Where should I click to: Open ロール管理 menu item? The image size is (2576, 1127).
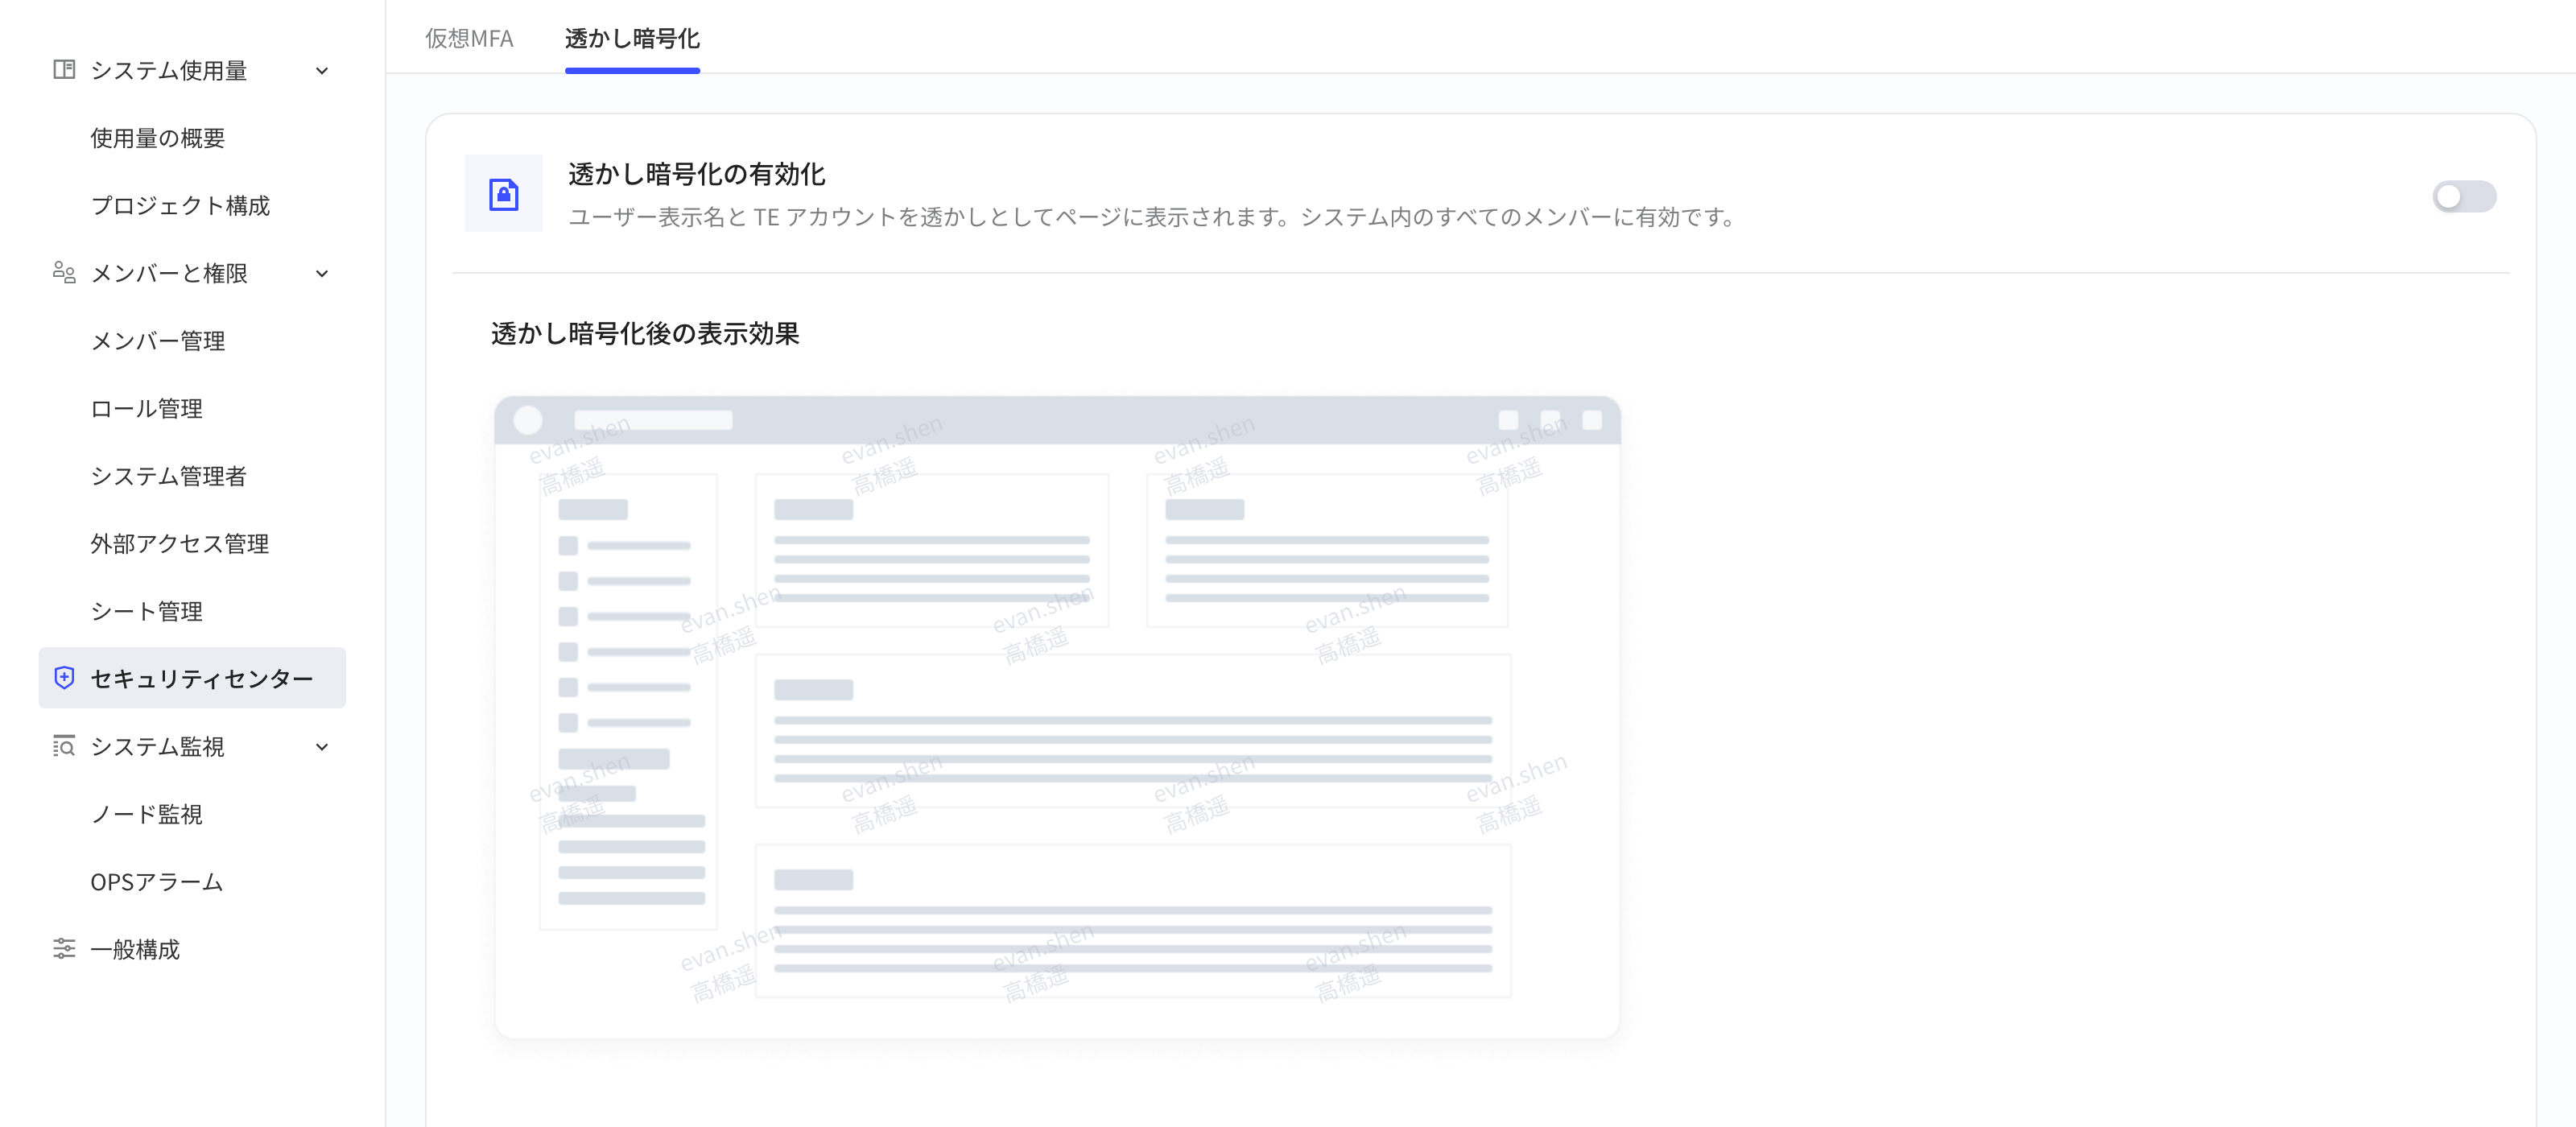tap(147, 408)
